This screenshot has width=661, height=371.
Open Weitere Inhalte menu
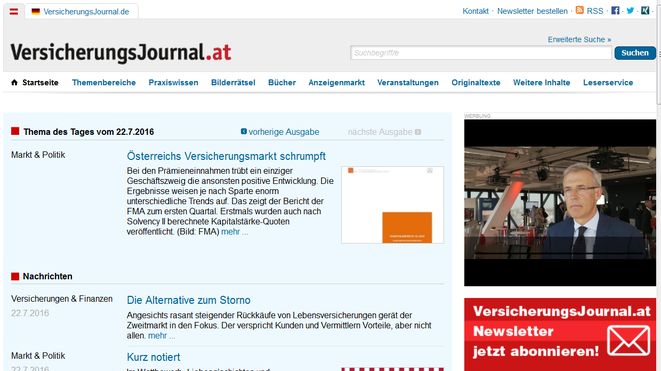pos(541,83)
